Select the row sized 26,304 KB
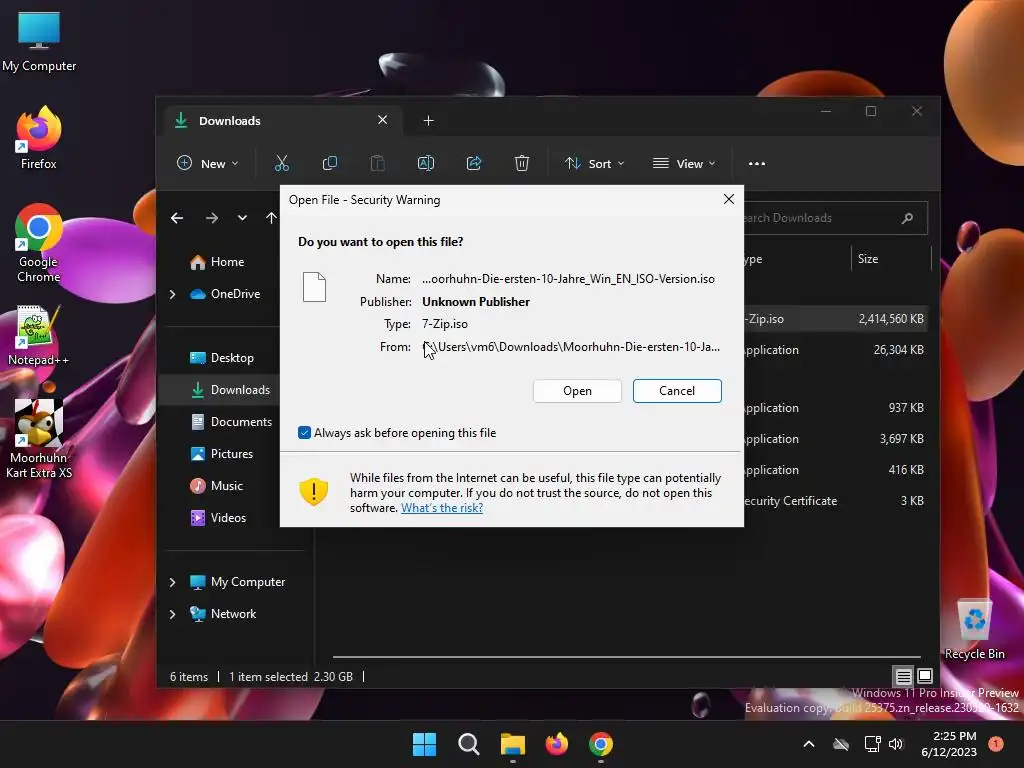The height and width of the screenshot is (768, 1024). point(835,350)
